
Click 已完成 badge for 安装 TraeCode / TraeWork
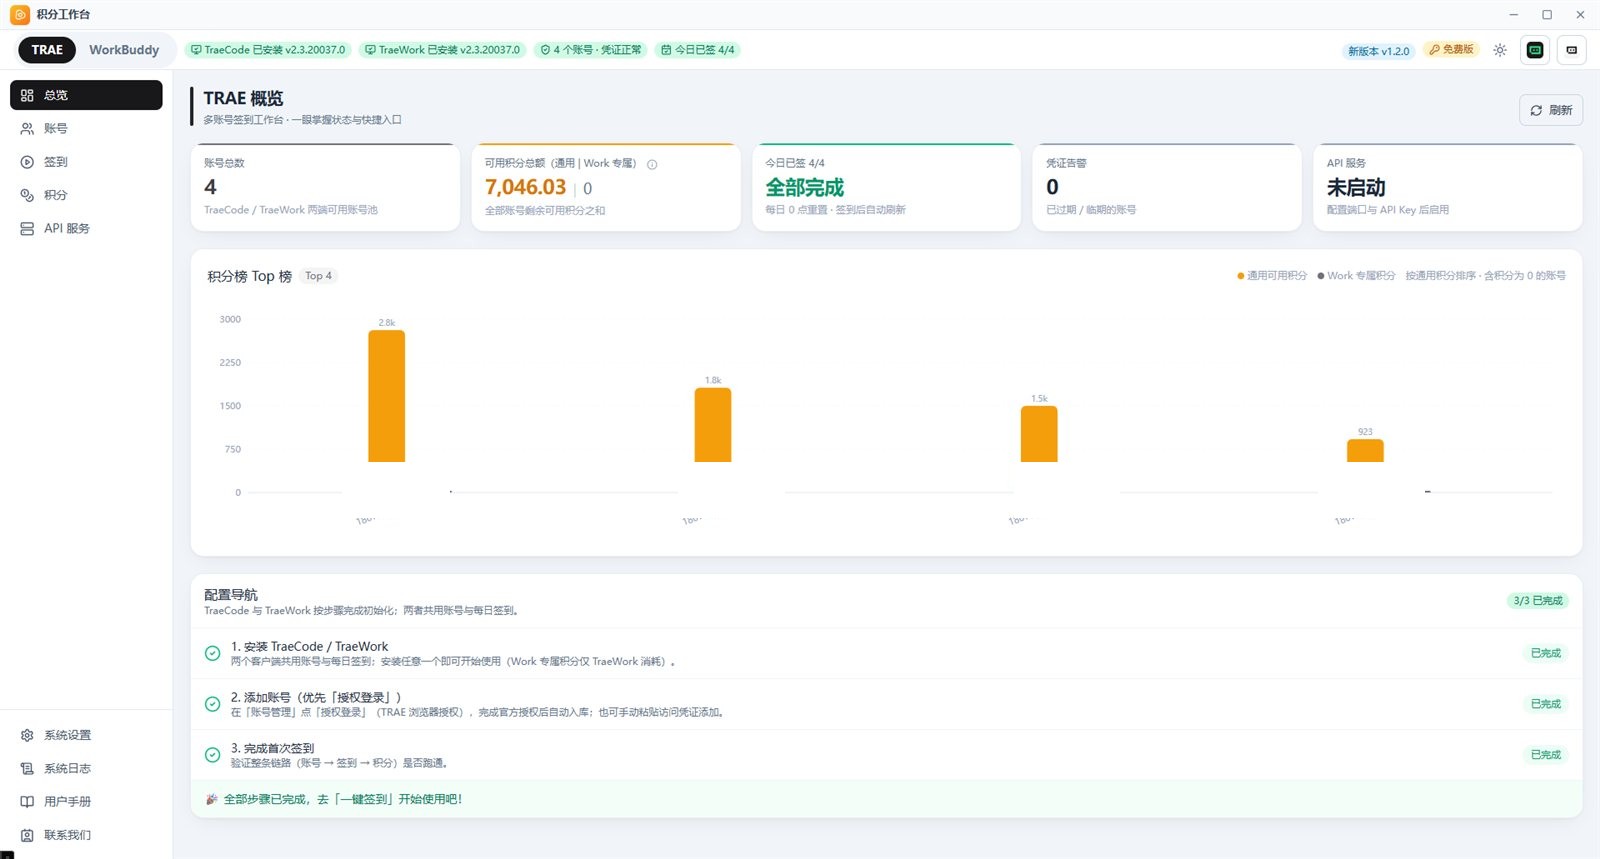[1546, 653]
